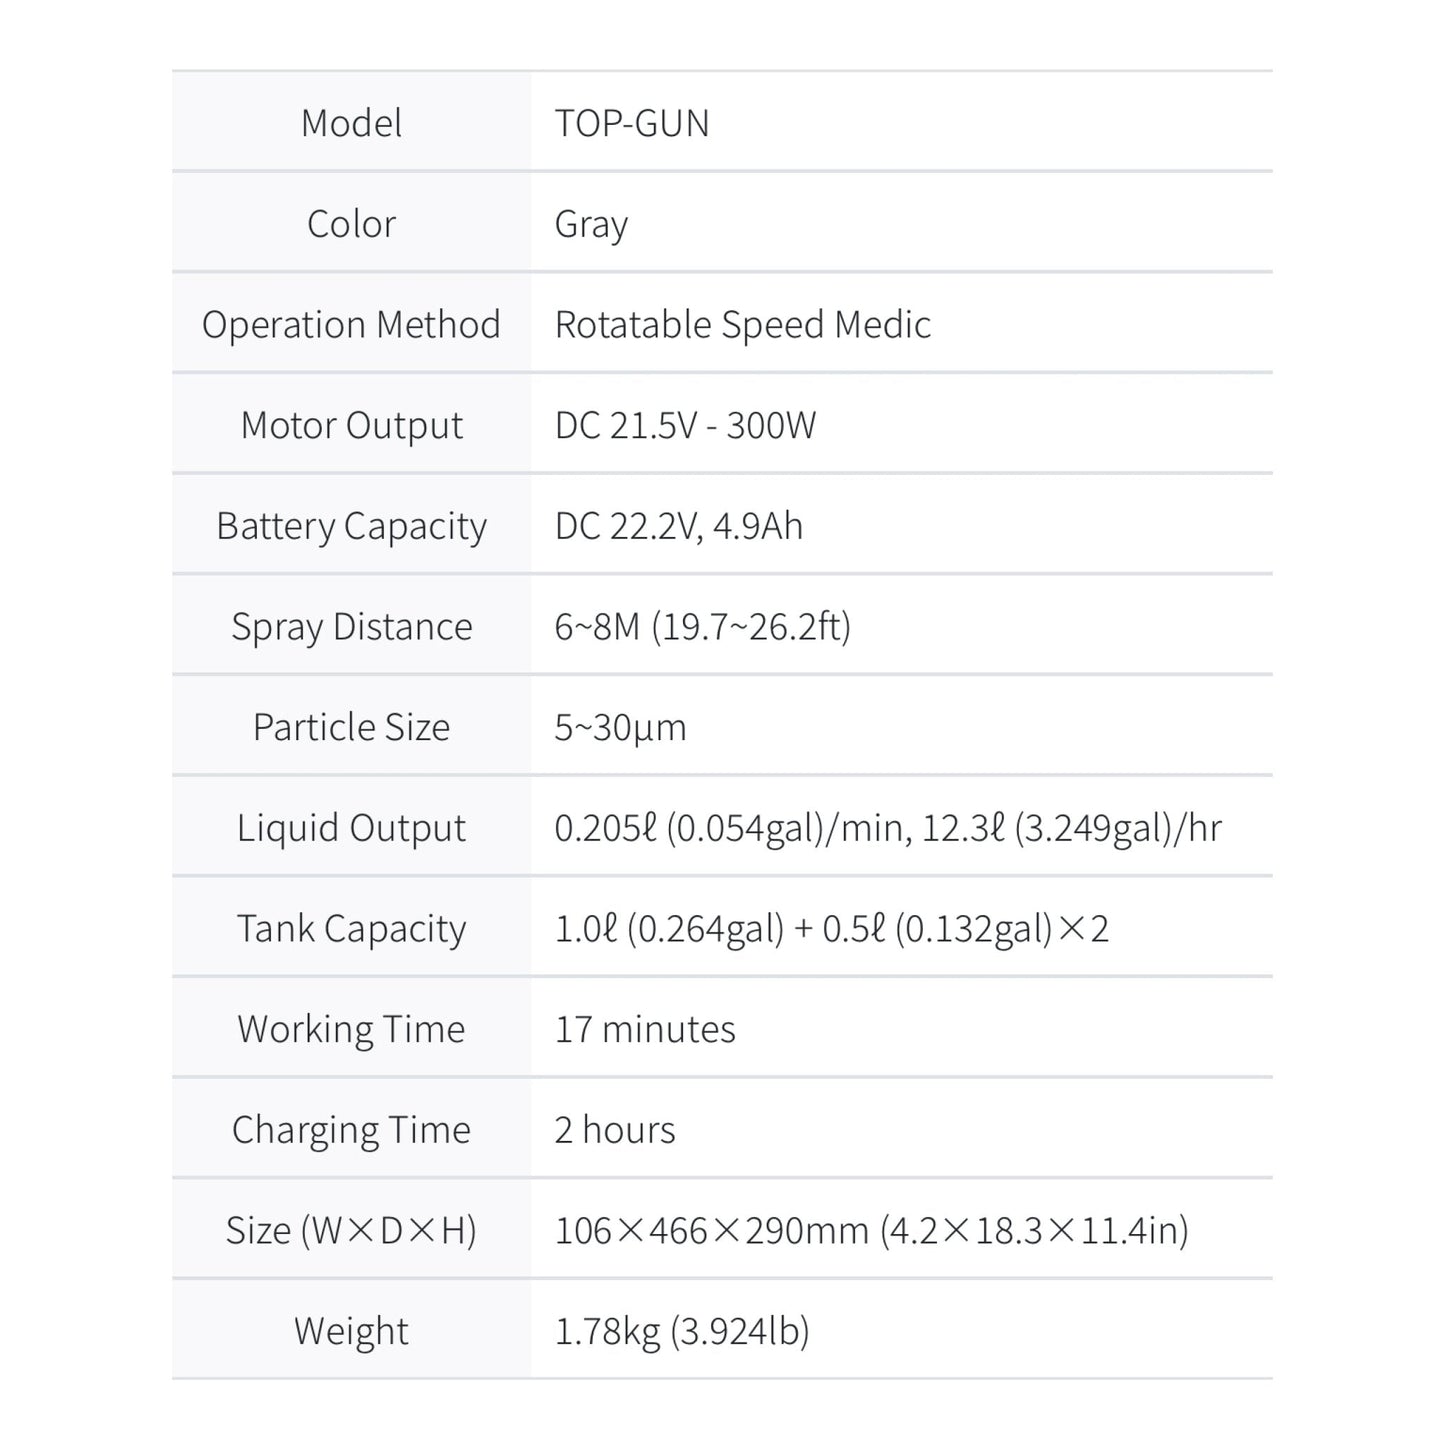Select the 17 minutes working time
1445x1445 pixels.
pos(645,1029)
